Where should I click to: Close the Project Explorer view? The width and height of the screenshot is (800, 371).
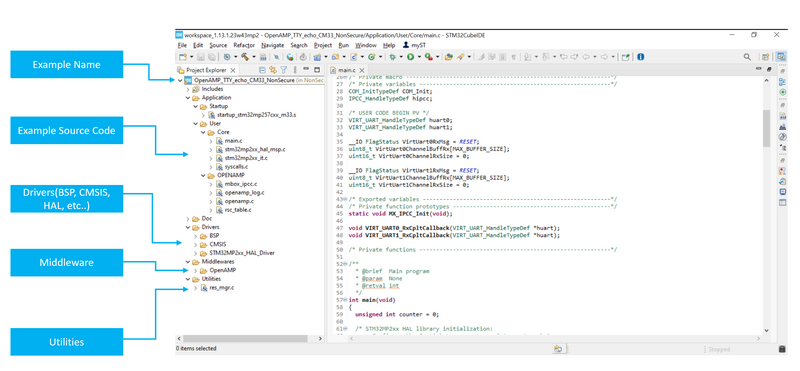[x=233, y=70]
